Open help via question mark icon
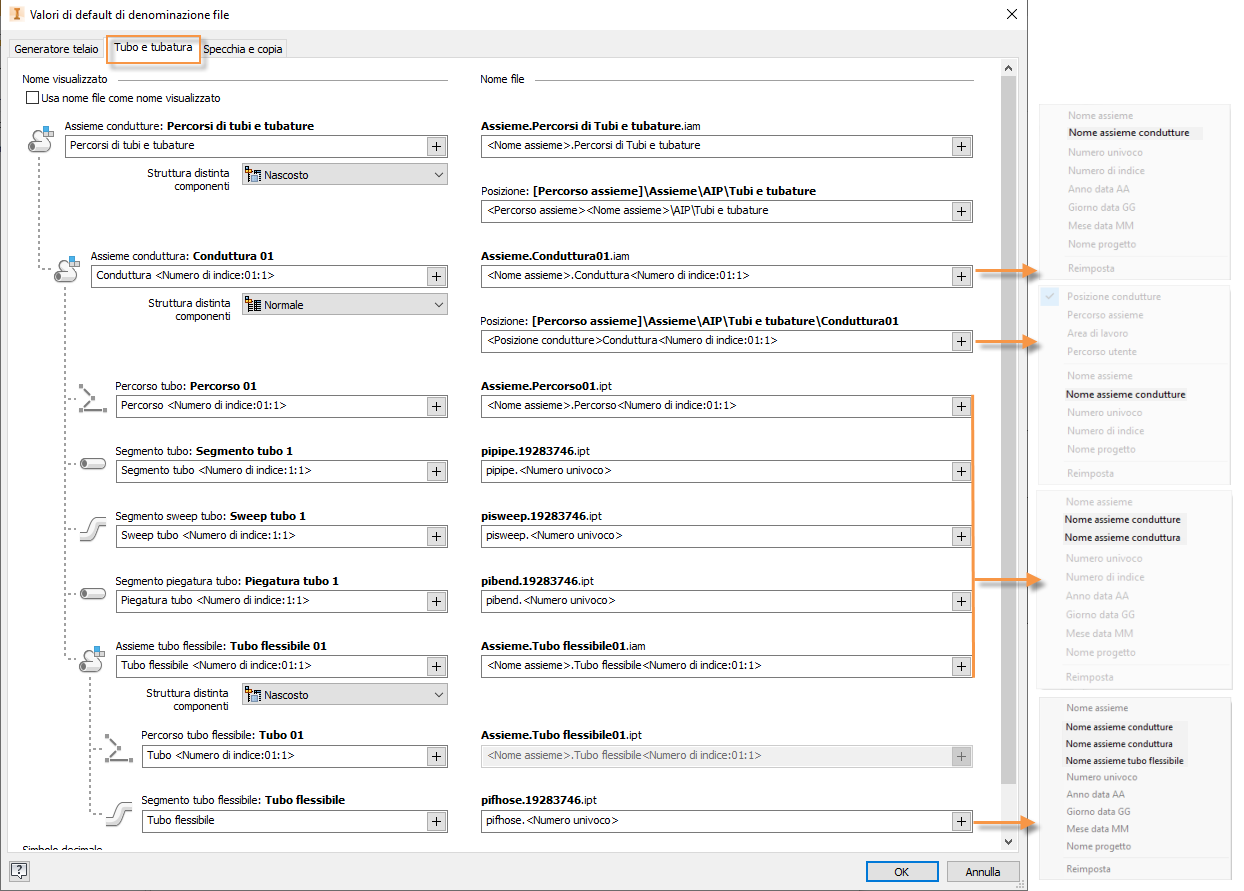 (19, 871)
